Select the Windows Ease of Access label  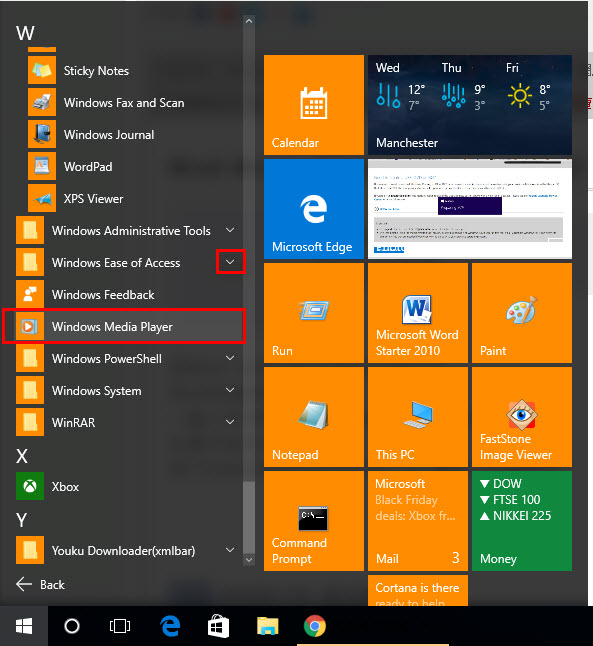[x=116, y=262]
